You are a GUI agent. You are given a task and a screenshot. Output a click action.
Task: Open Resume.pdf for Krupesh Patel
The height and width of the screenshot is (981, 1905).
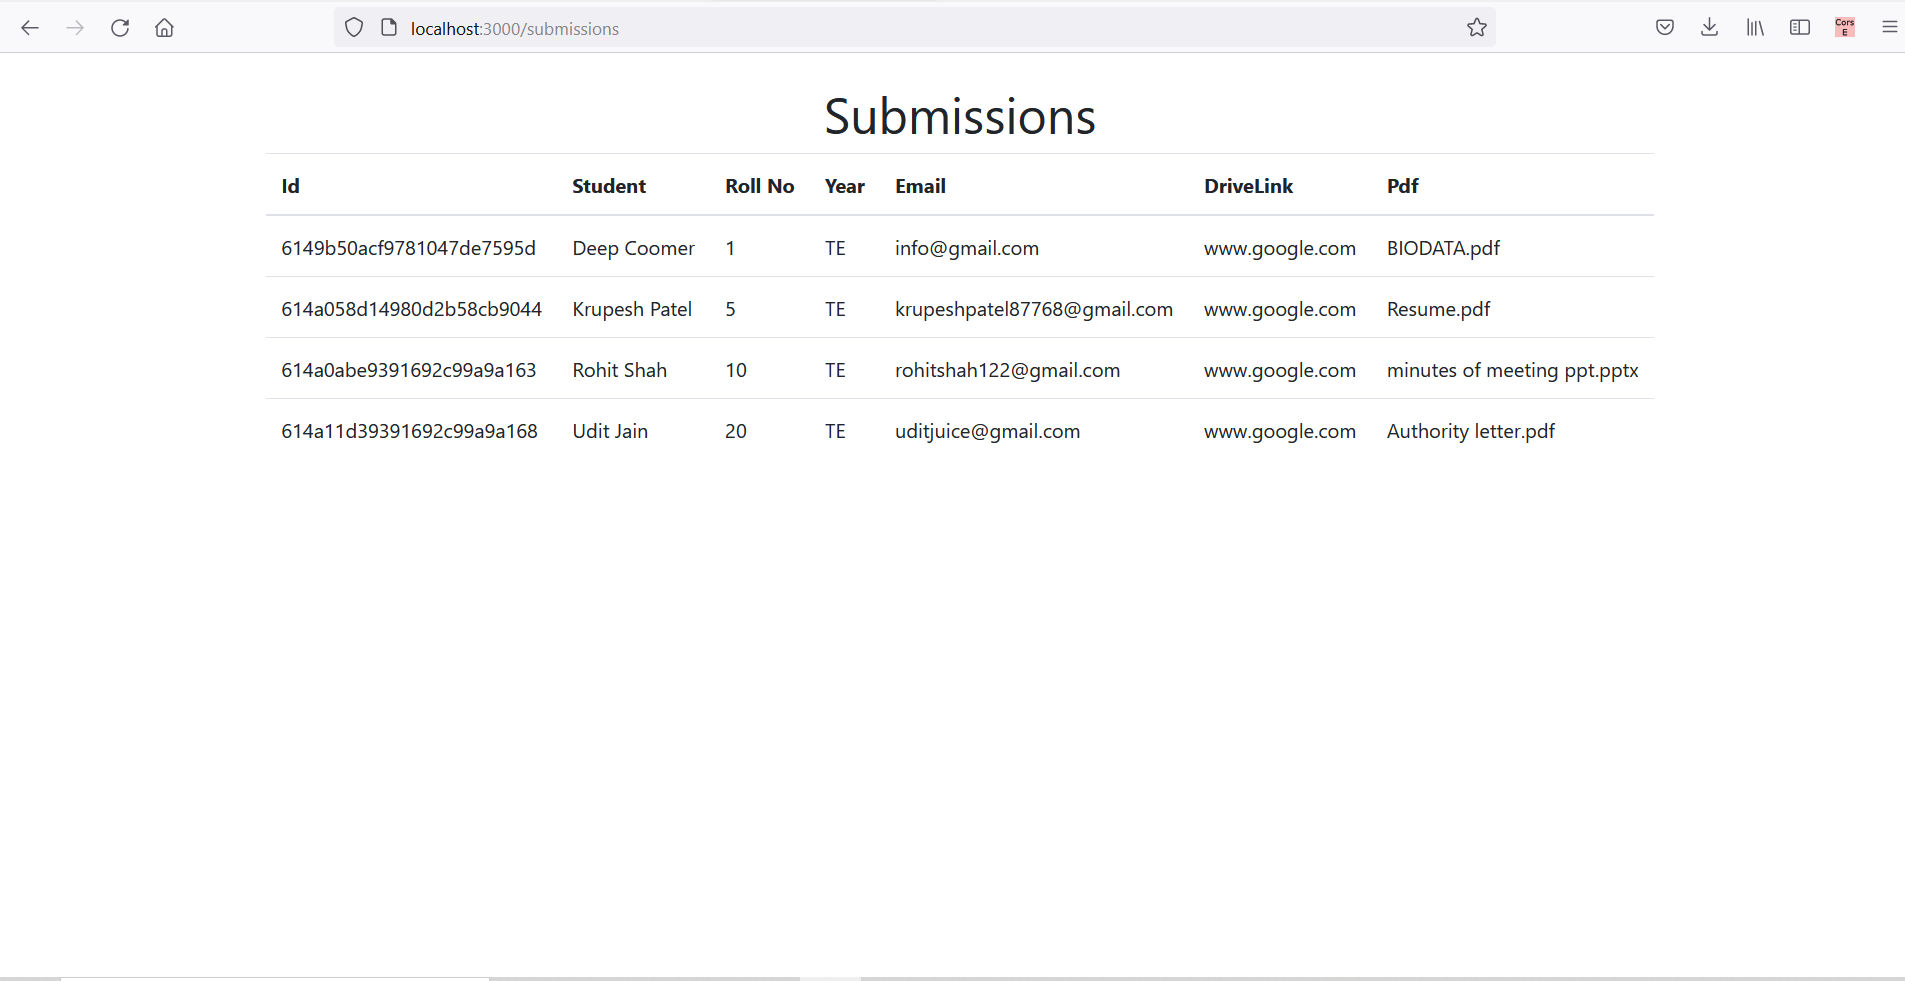pyautogui.click(x=1438, y=309)
